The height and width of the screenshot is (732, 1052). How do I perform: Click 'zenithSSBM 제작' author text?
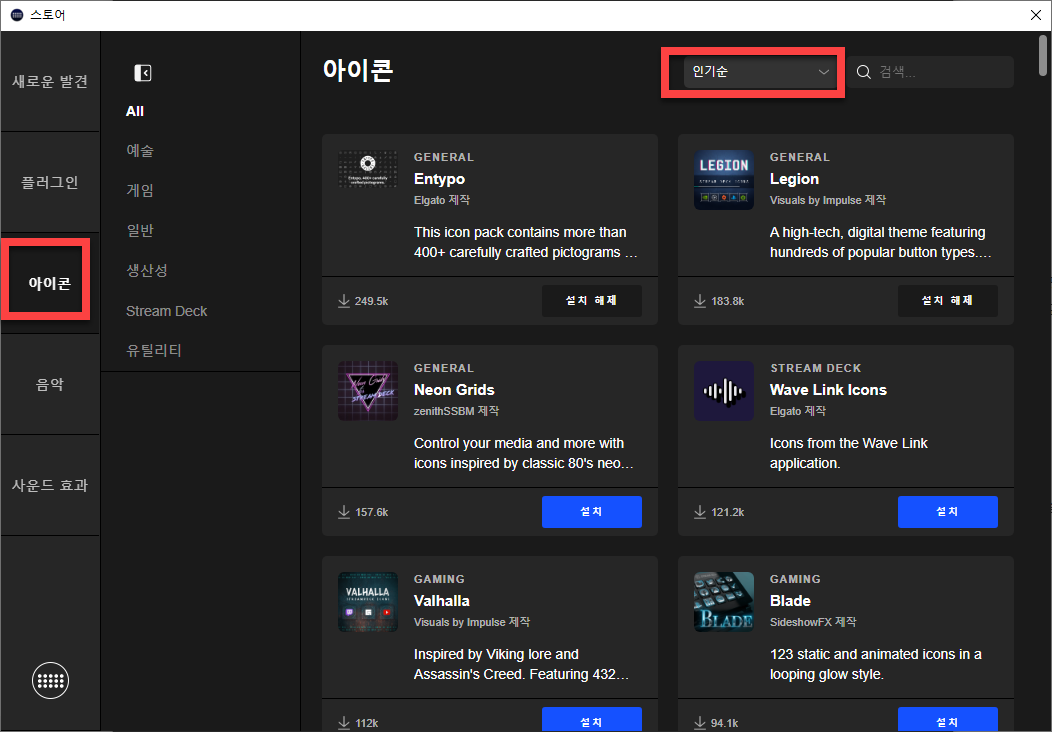(456, 411)
